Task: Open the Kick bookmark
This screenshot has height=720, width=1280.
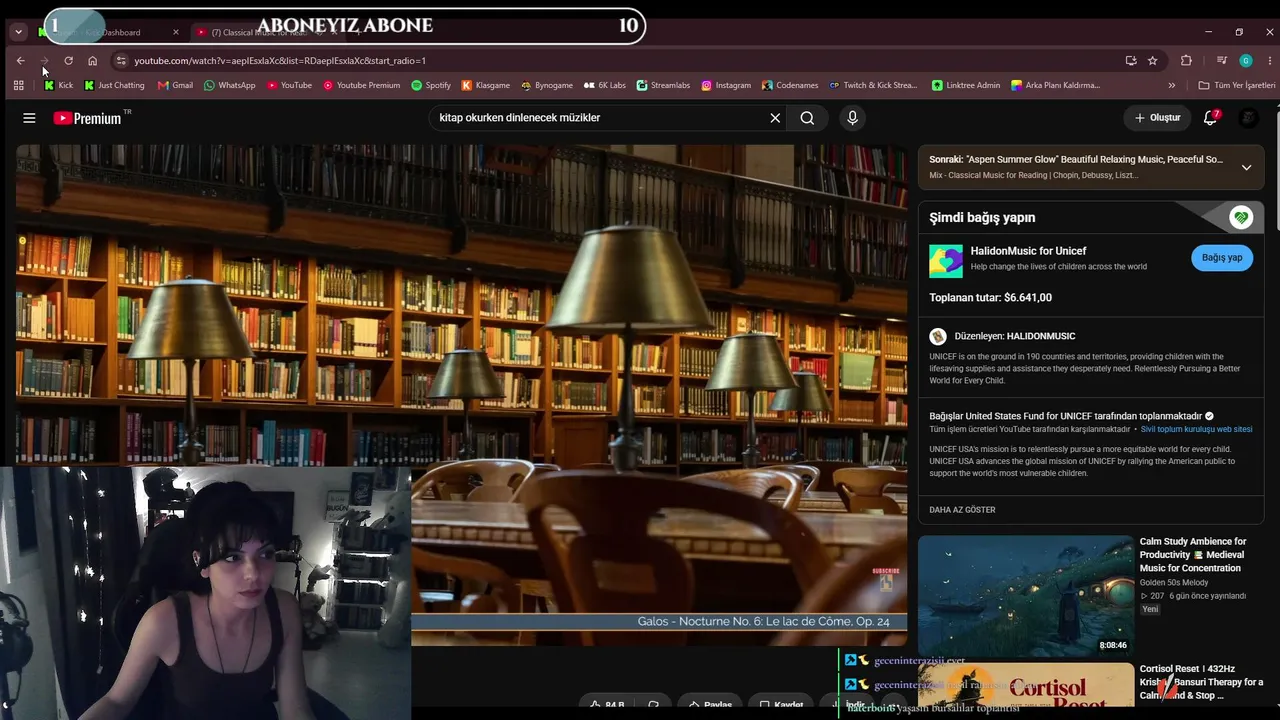Action: (58, 85)
